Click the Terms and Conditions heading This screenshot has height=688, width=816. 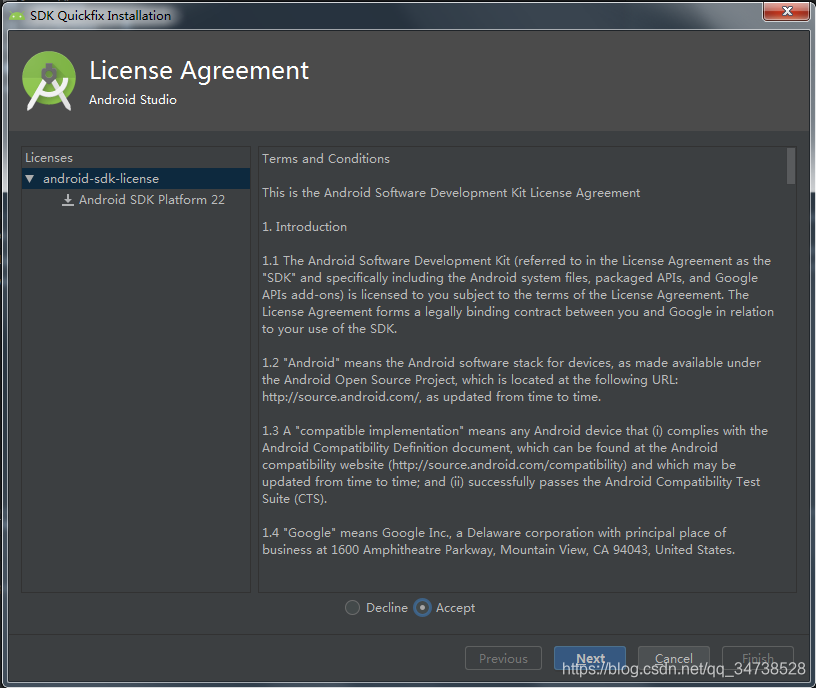coord(326,159)
